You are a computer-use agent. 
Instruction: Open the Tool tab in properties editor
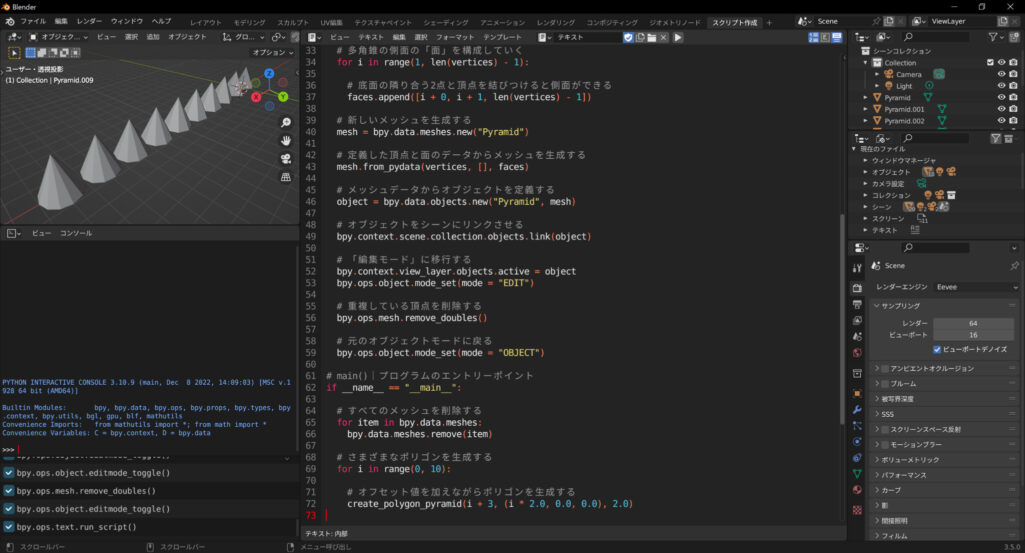857,268
